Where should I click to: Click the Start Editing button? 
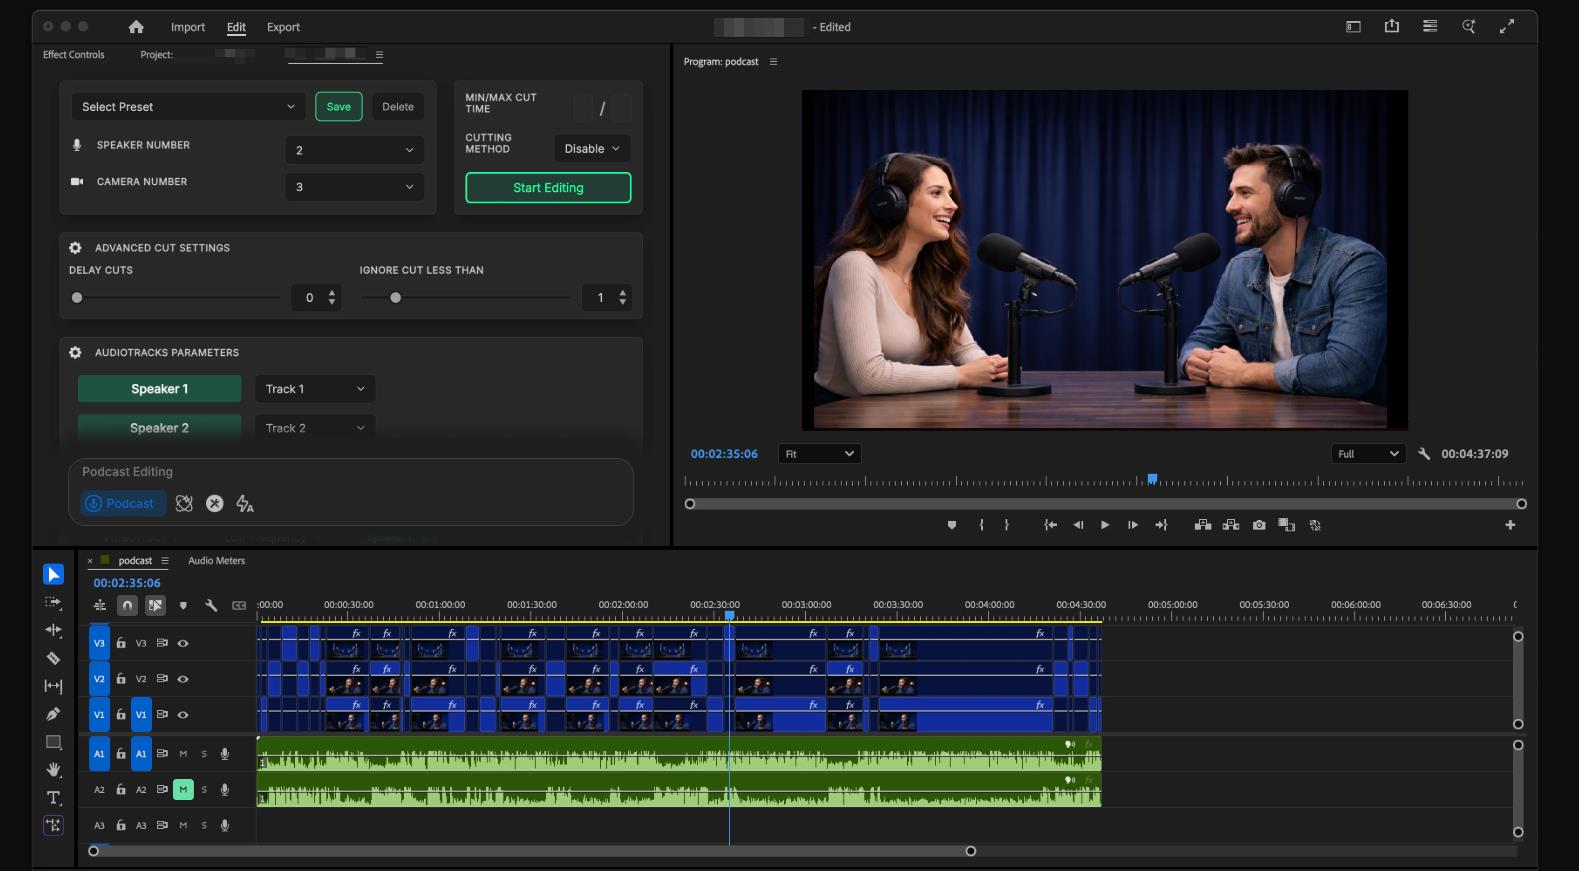click(x=548, y=188)
